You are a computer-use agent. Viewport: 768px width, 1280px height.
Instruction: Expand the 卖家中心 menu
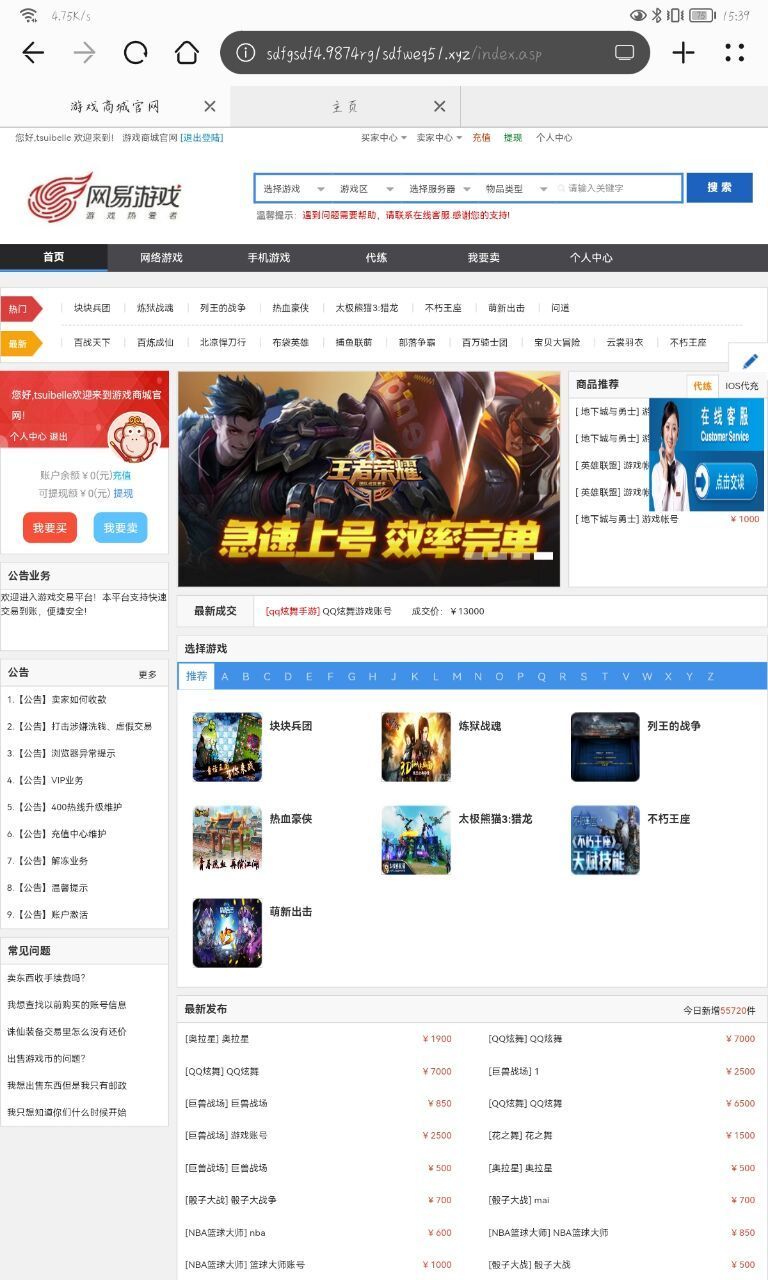point(439,138)
